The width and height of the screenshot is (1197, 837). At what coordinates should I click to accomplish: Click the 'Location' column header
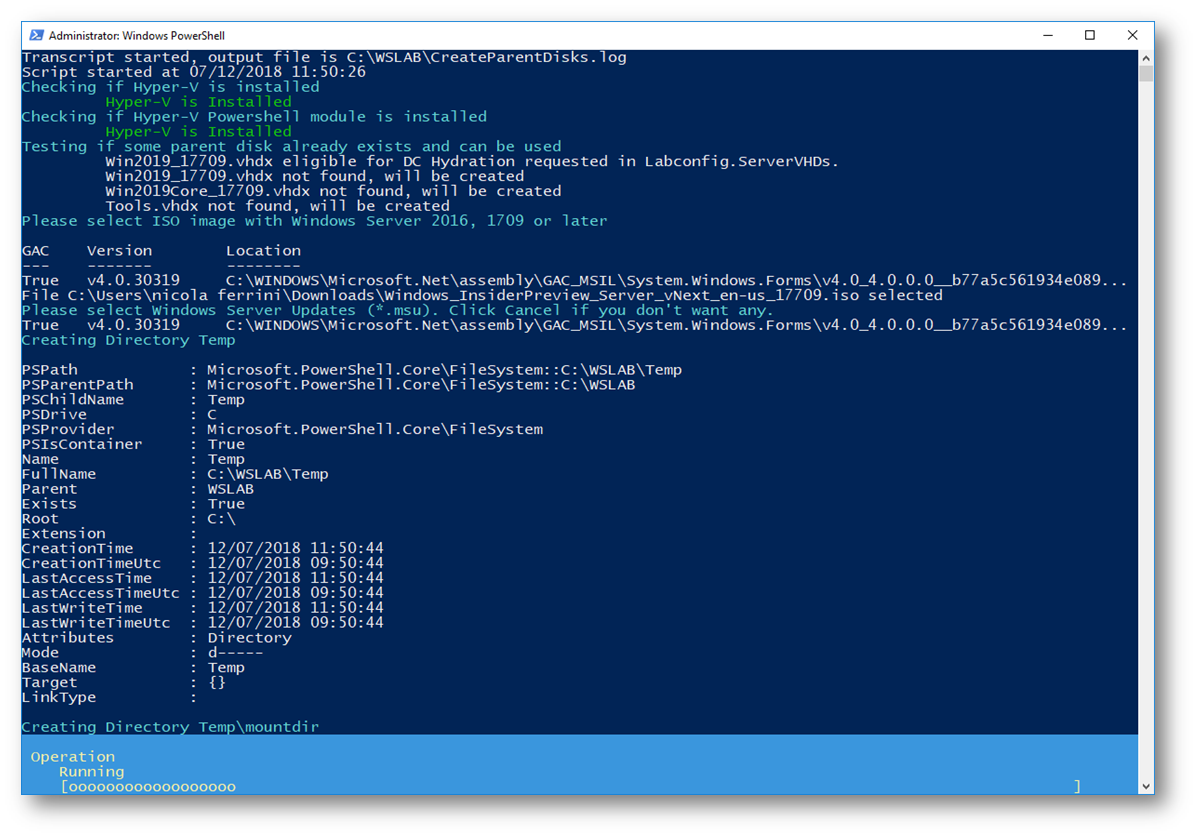click(263, 250)
